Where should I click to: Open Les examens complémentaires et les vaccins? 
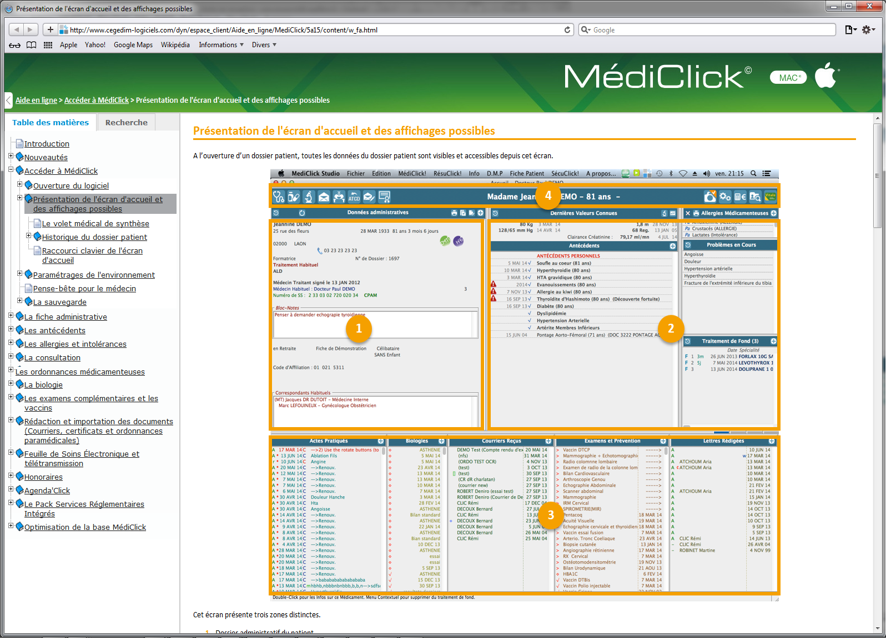[91, 403]
